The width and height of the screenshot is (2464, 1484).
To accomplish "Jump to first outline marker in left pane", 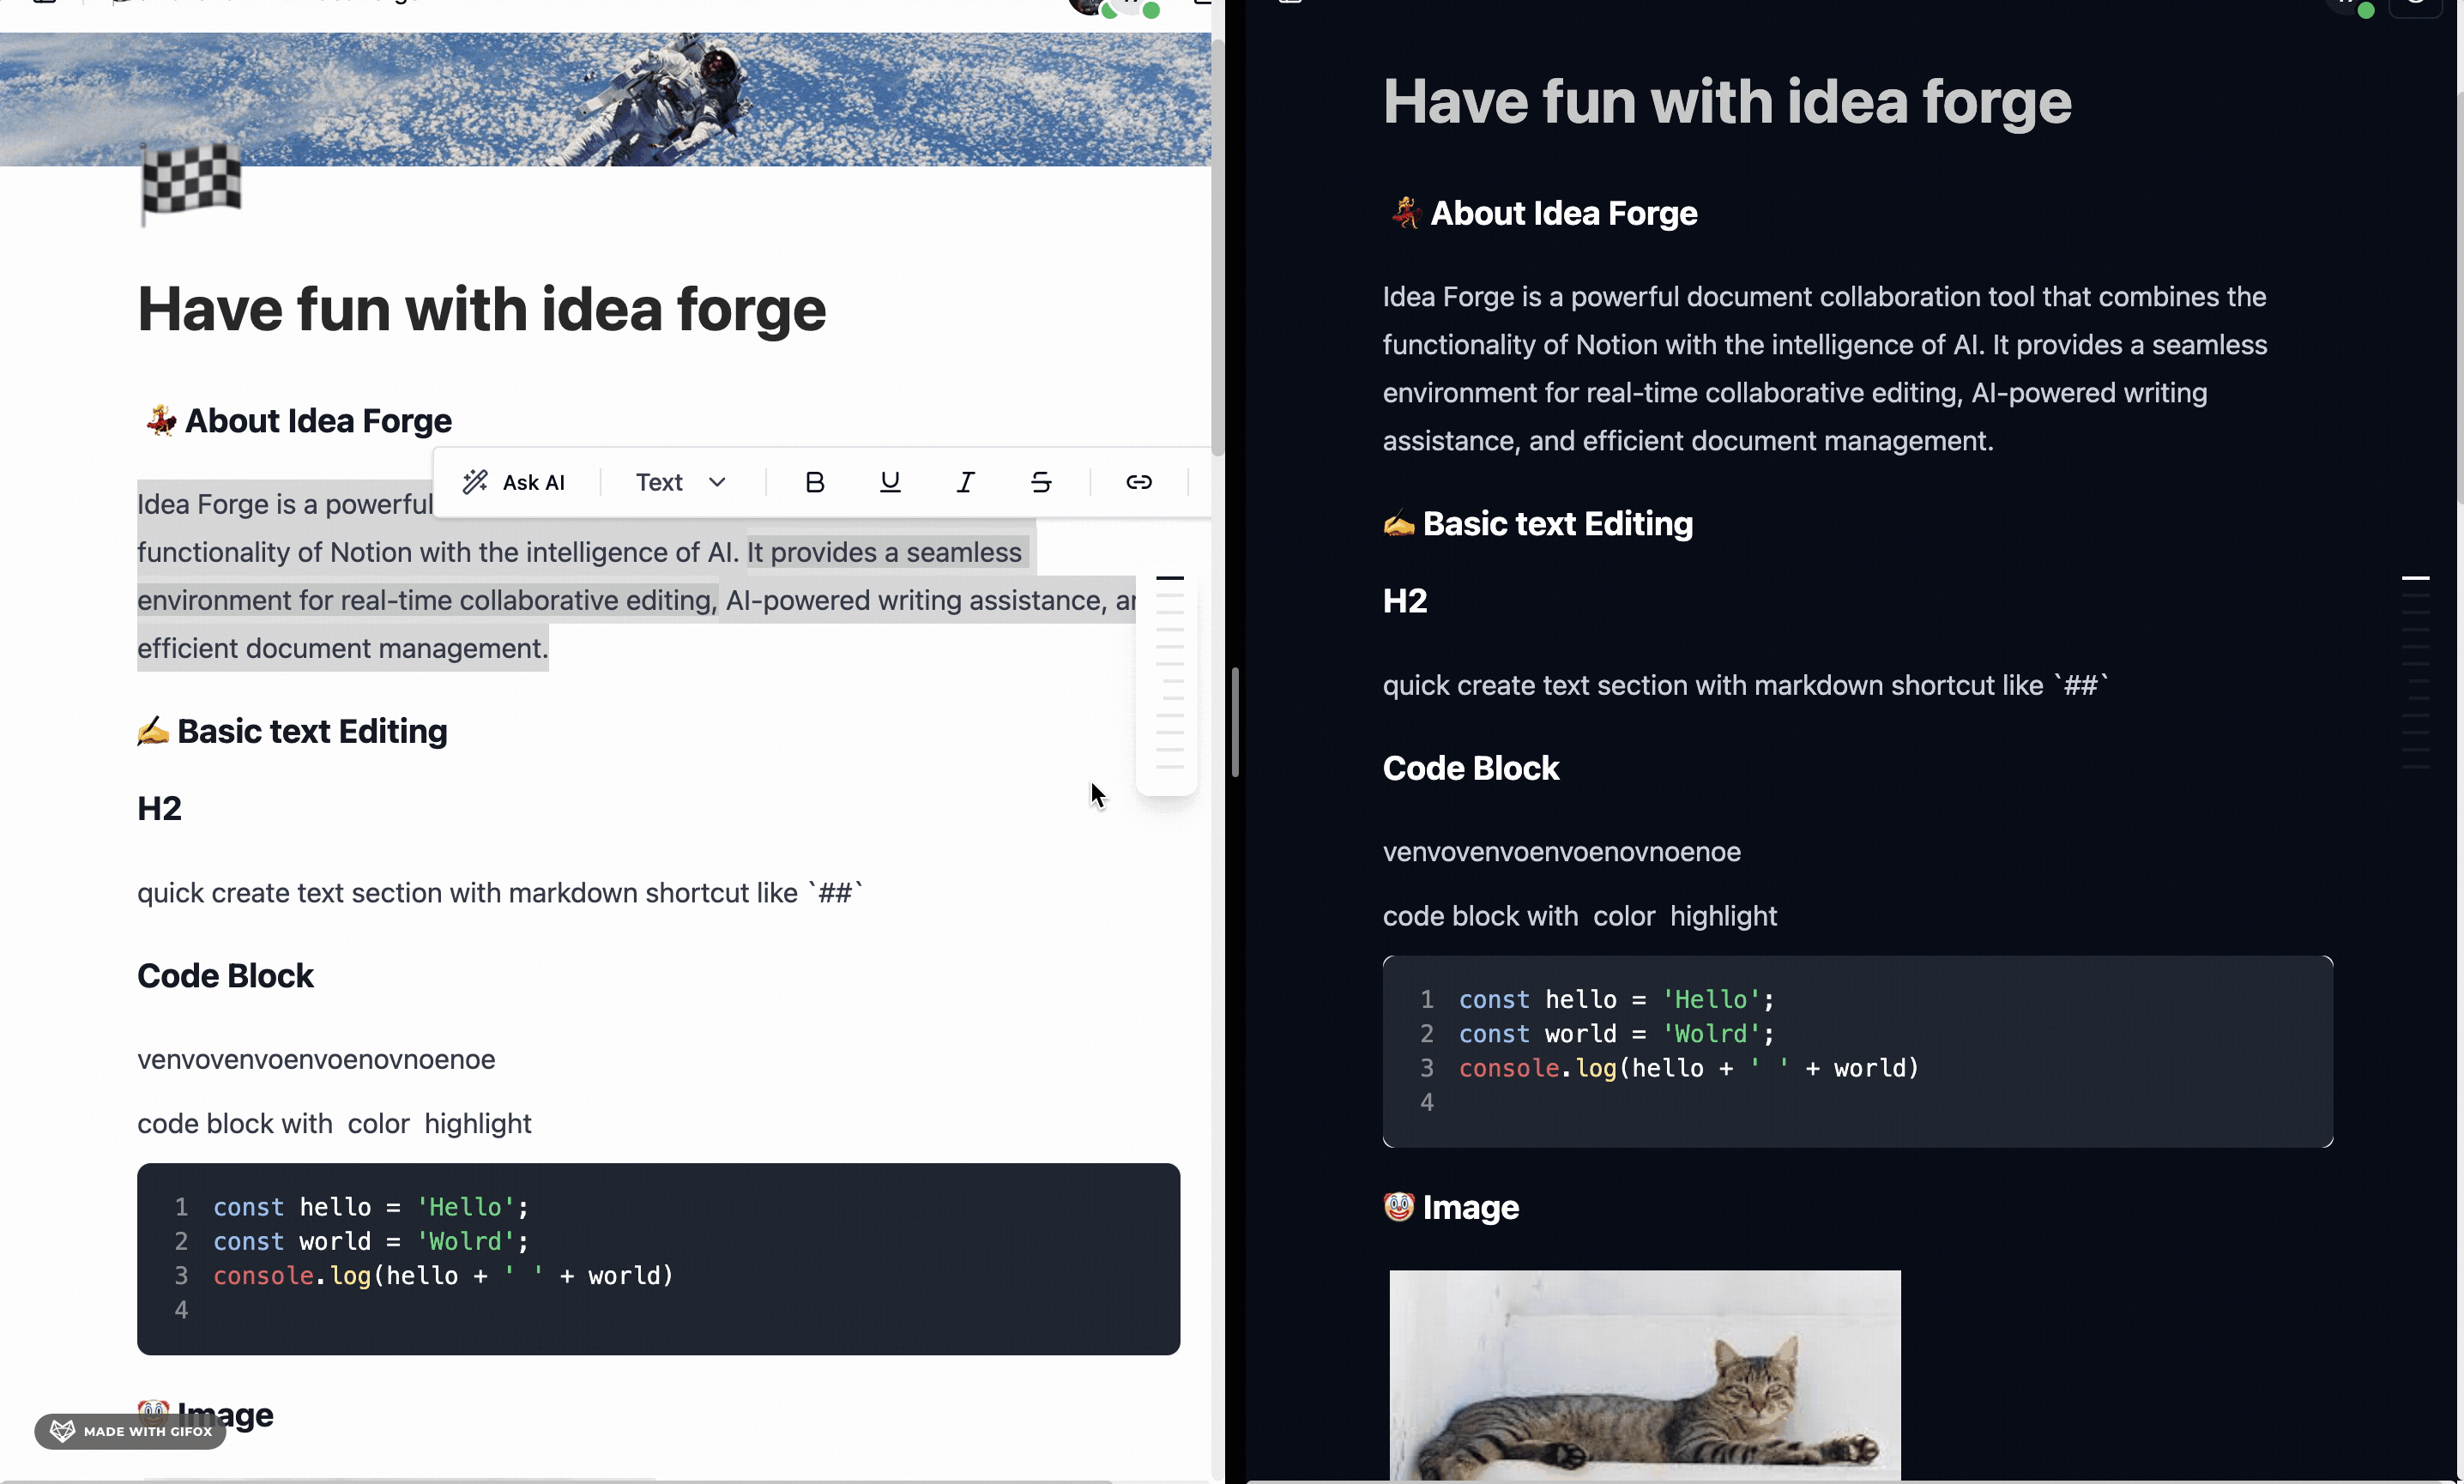I will coord(1169,578).
